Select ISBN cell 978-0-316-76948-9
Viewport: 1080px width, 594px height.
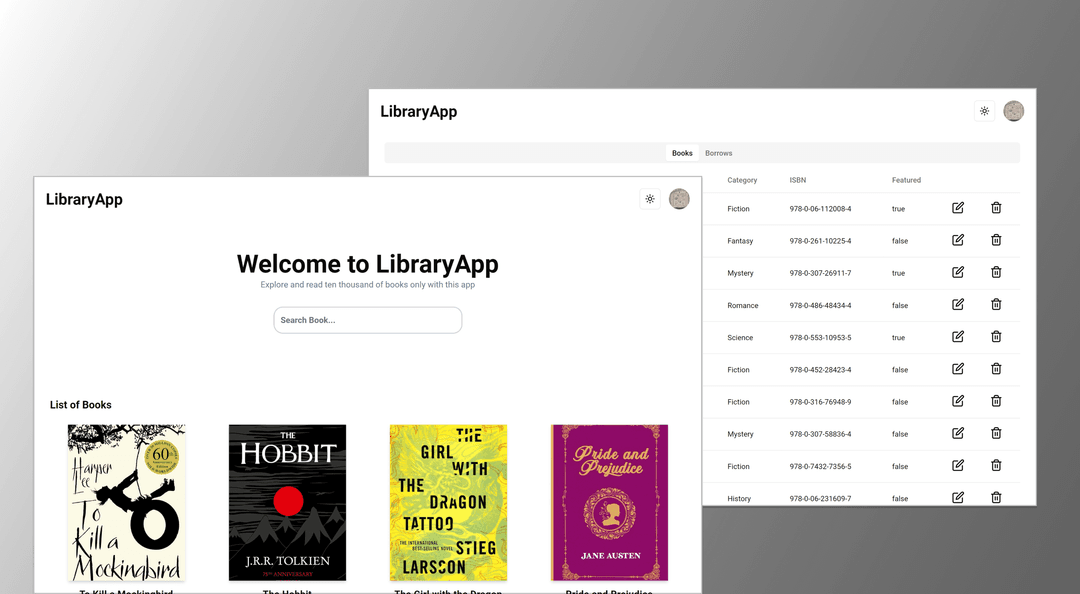tap(820, 402)
